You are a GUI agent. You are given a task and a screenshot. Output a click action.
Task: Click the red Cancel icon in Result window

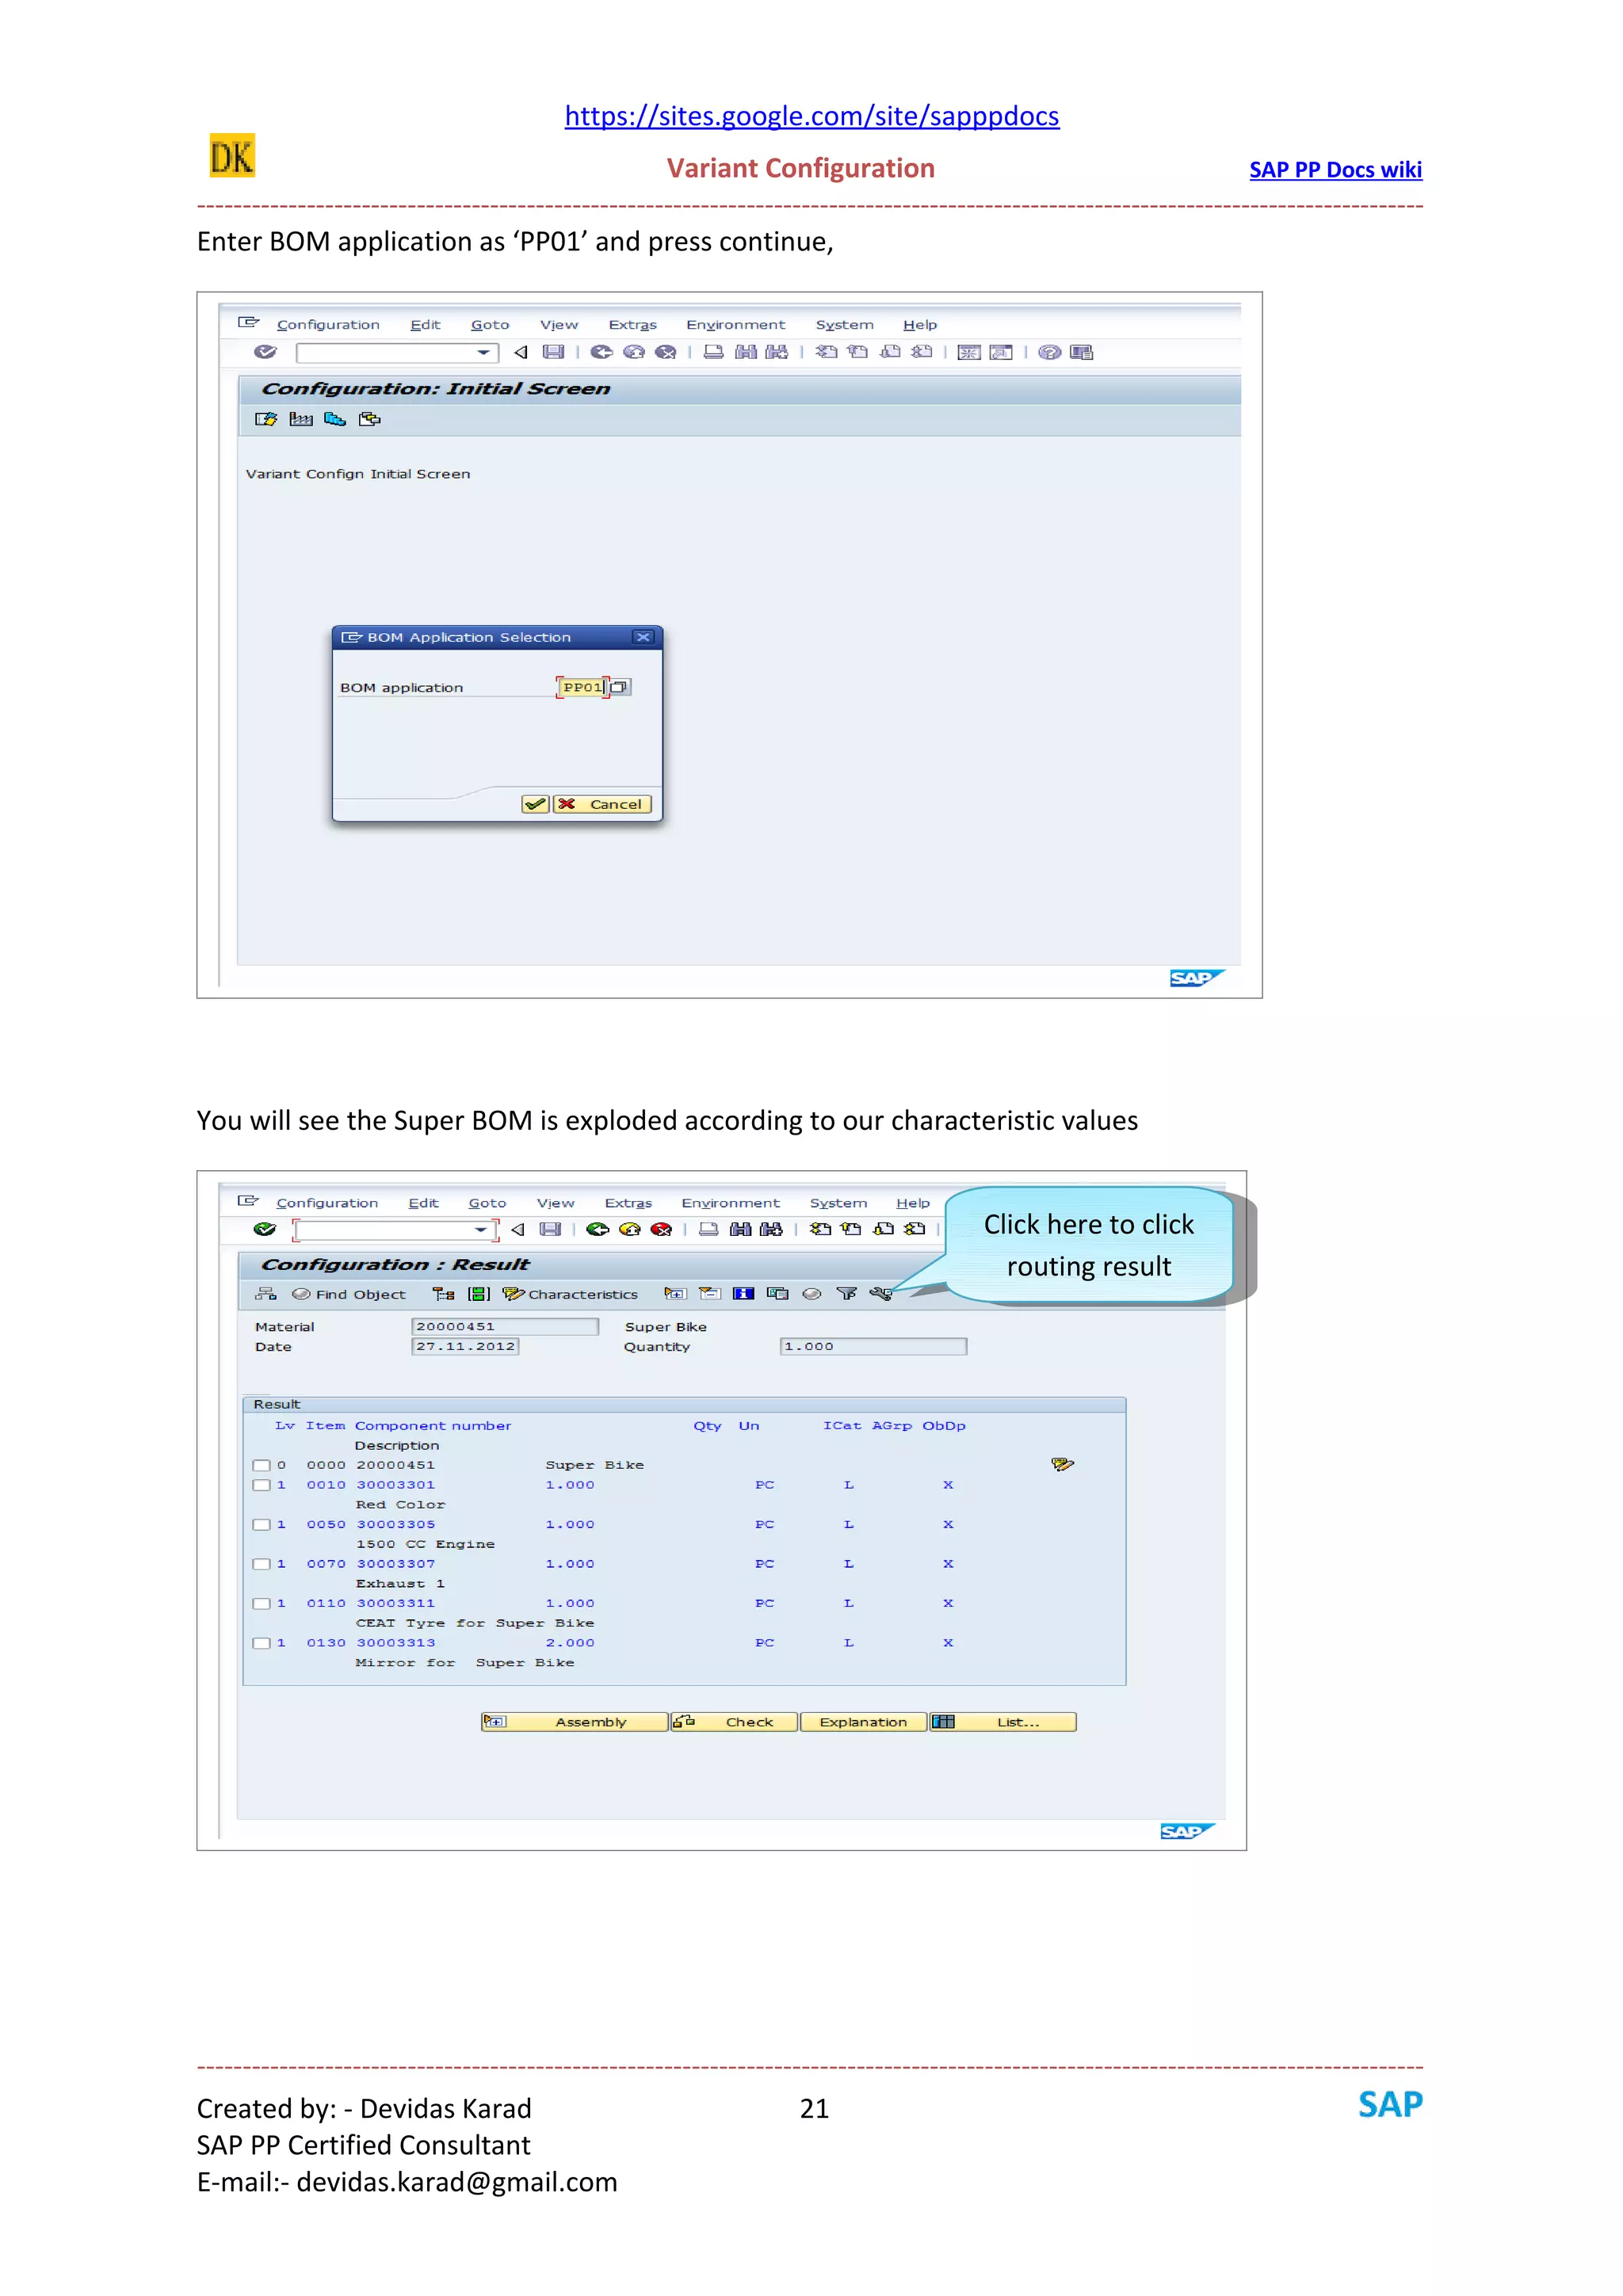(x=661, y=1229)
